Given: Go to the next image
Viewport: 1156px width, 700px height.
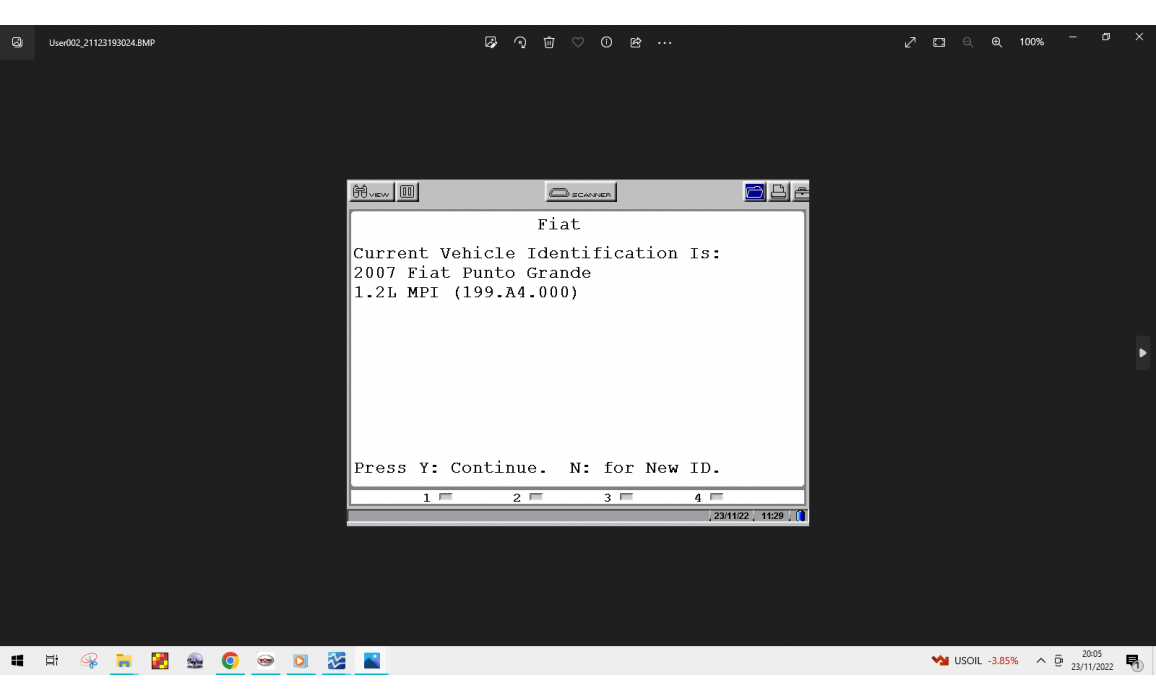Looking at the screenshot, I should 1143,353.
